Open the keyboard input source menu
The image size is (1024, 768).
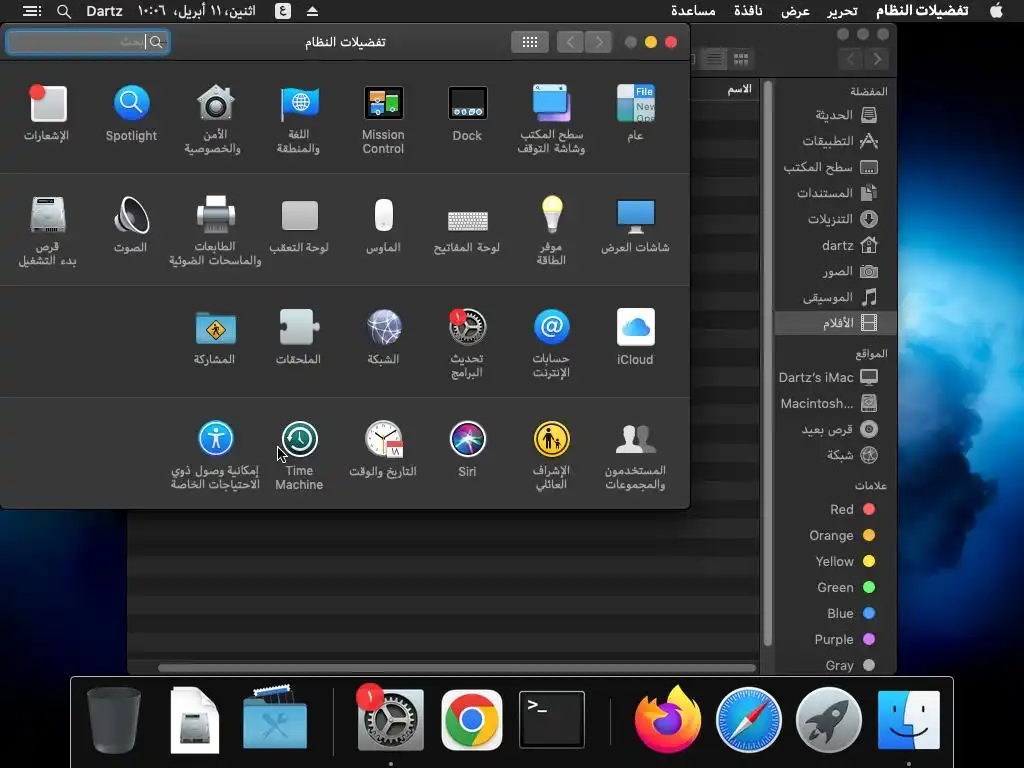pyautogui.click(x=283, y=11)
